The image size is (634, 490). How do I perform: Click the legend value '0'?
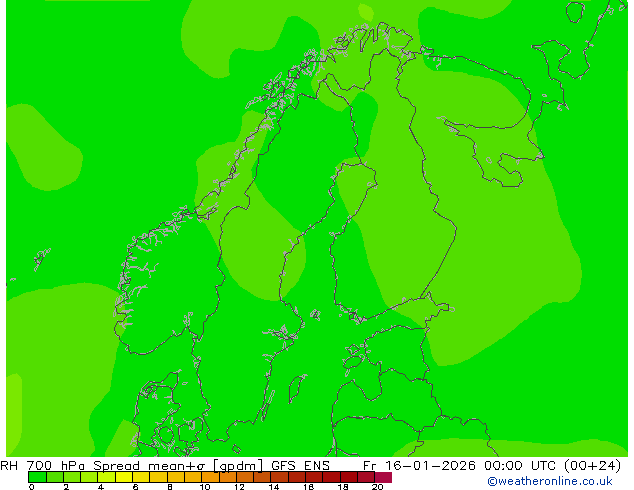32,487
